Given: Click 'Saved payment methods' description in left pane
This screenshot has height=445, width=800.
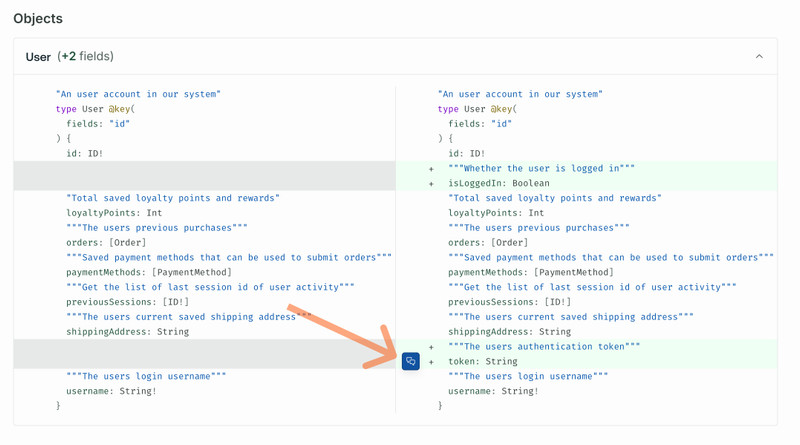Looking at the screenshot, I should (229, 257).
